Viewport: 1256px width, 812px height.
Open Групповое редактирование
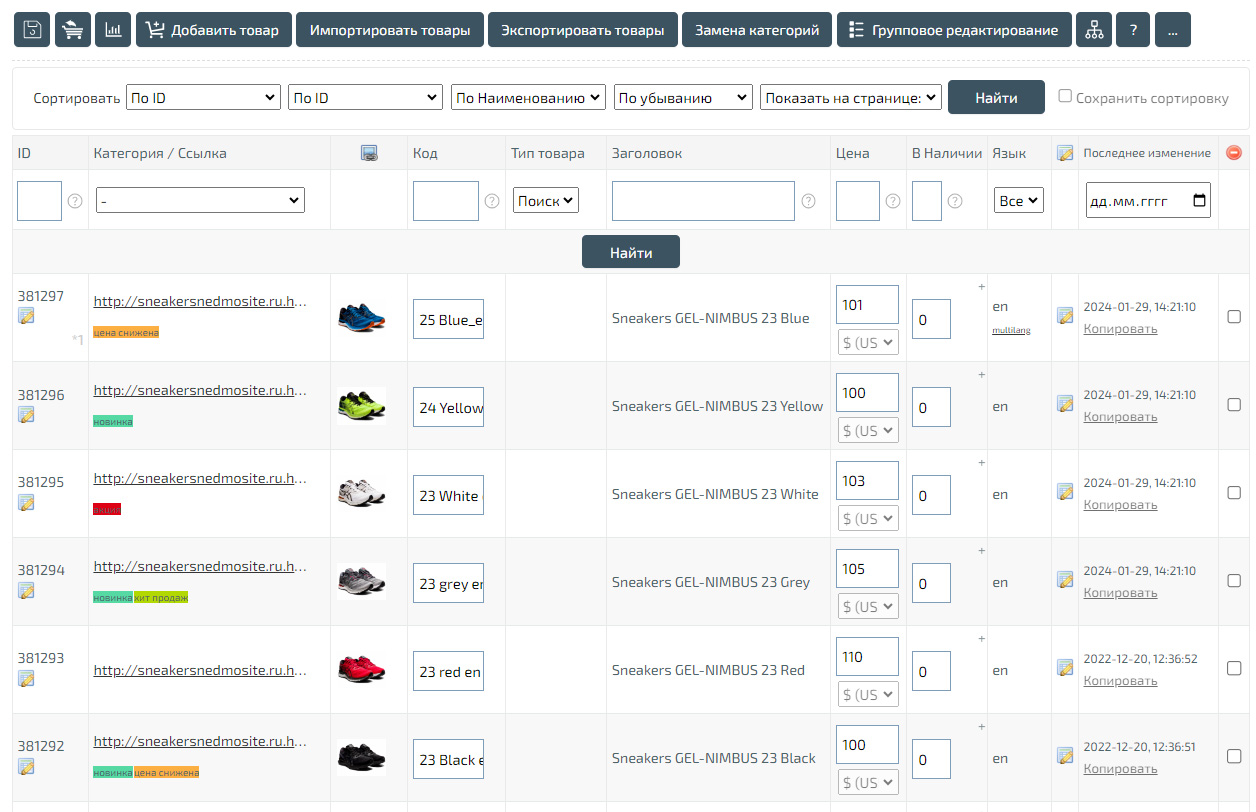coord(953,30)
